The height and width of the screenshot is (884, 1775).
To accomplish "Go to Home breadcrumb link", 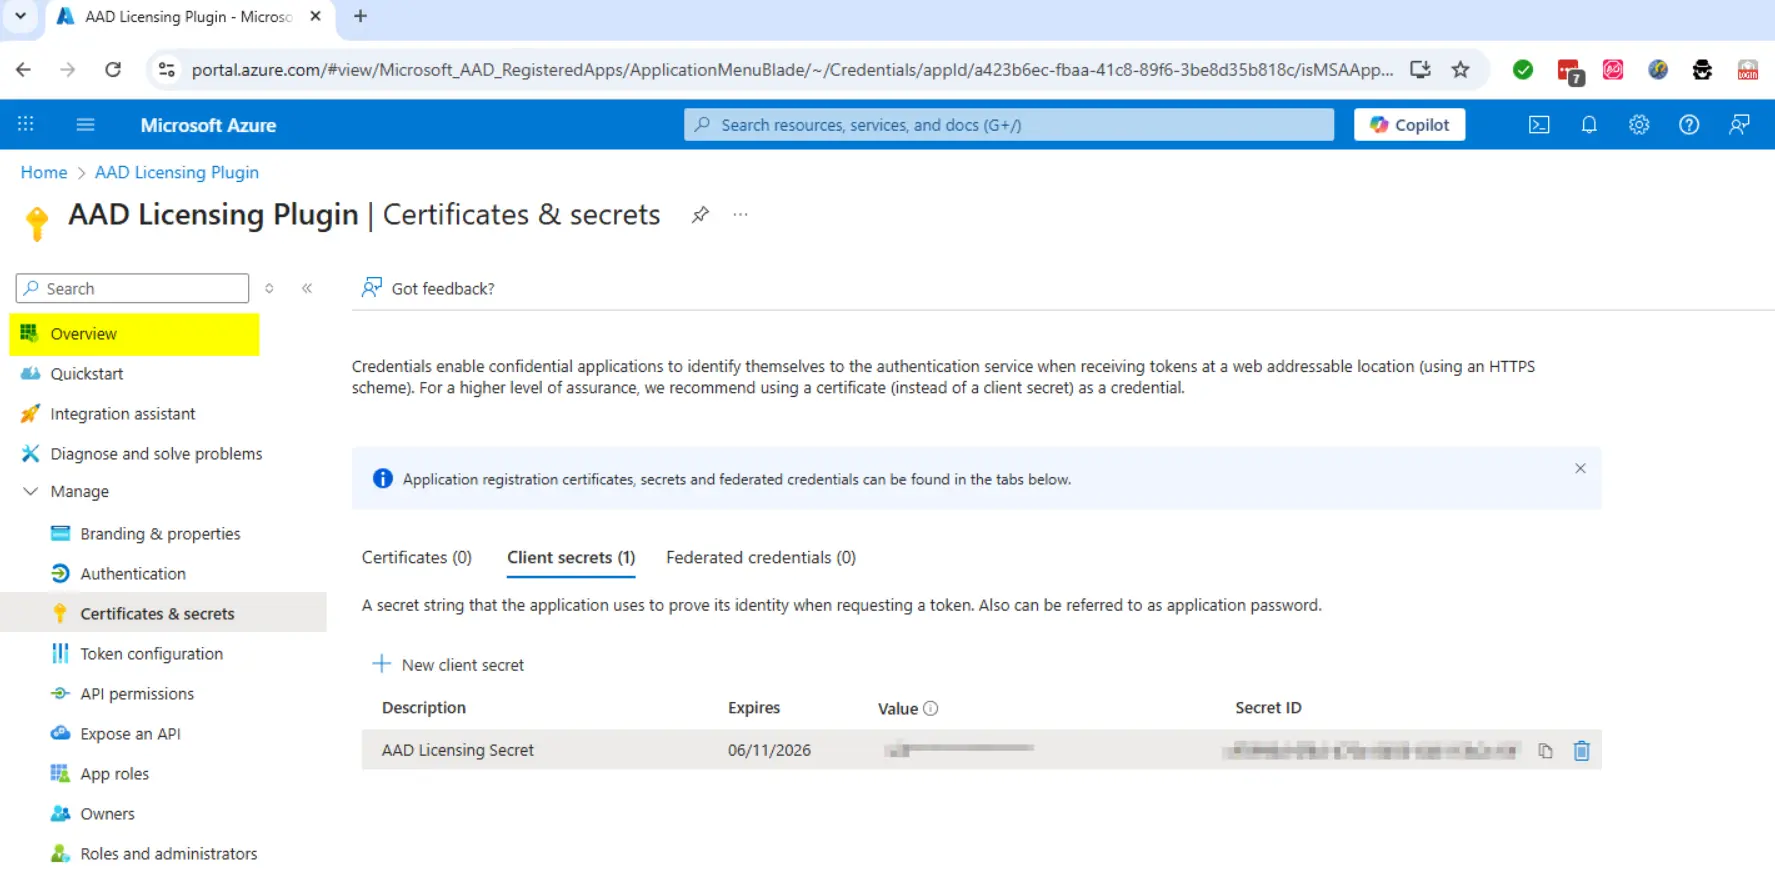I will click(x=44, y=173).
